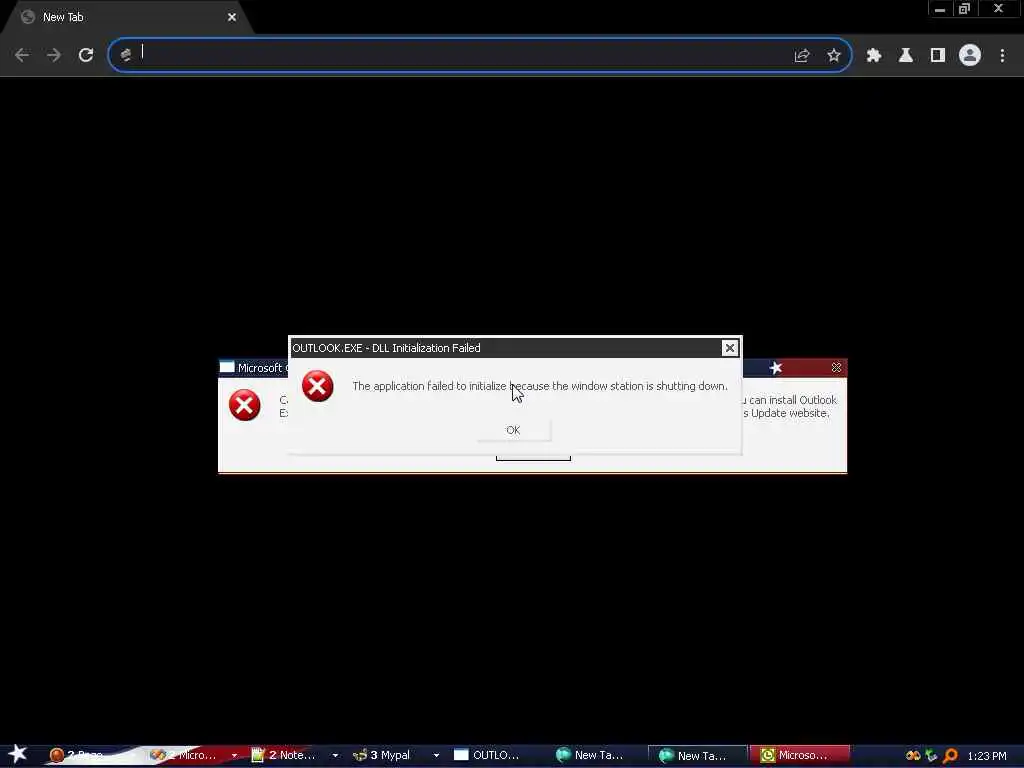The image size is (1024, 768).
Task: Click the site info icon in address bar
Action: (x=125, y=55)
